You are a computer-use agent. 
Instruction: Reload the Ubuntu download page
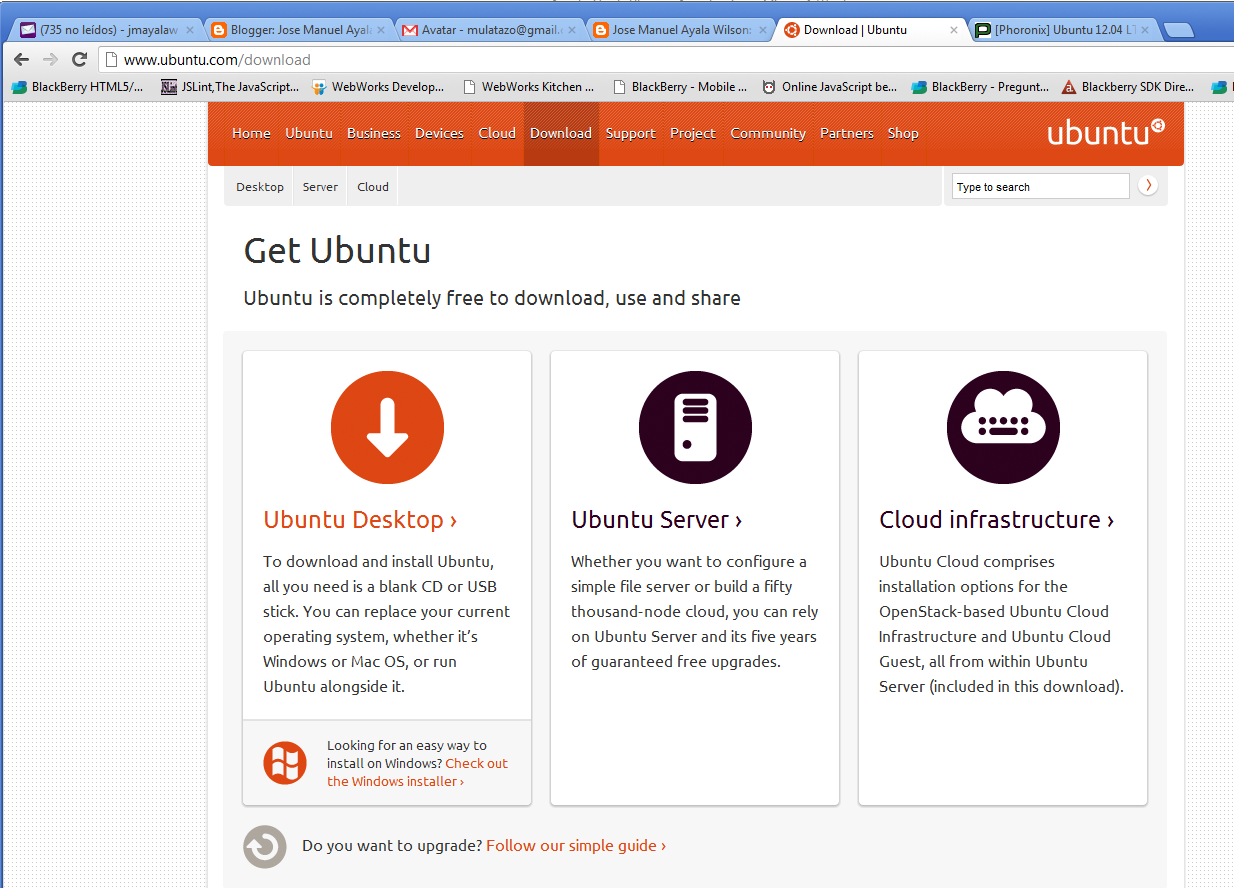click(x=80, y=59)
